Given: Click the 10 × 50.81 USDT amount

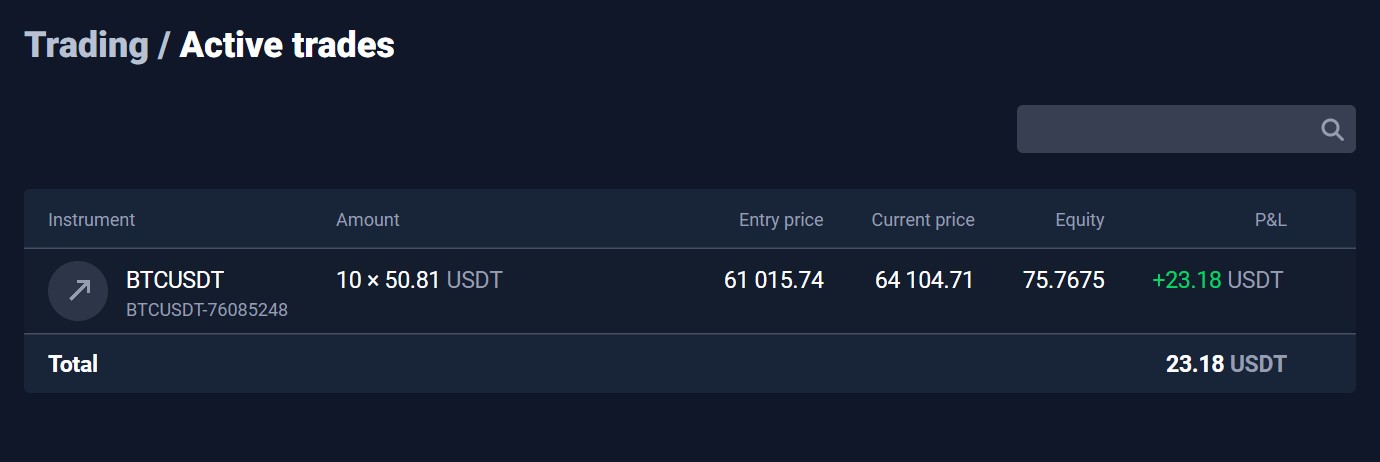Looking at the screenshot, I should click(x=419, y=280).
